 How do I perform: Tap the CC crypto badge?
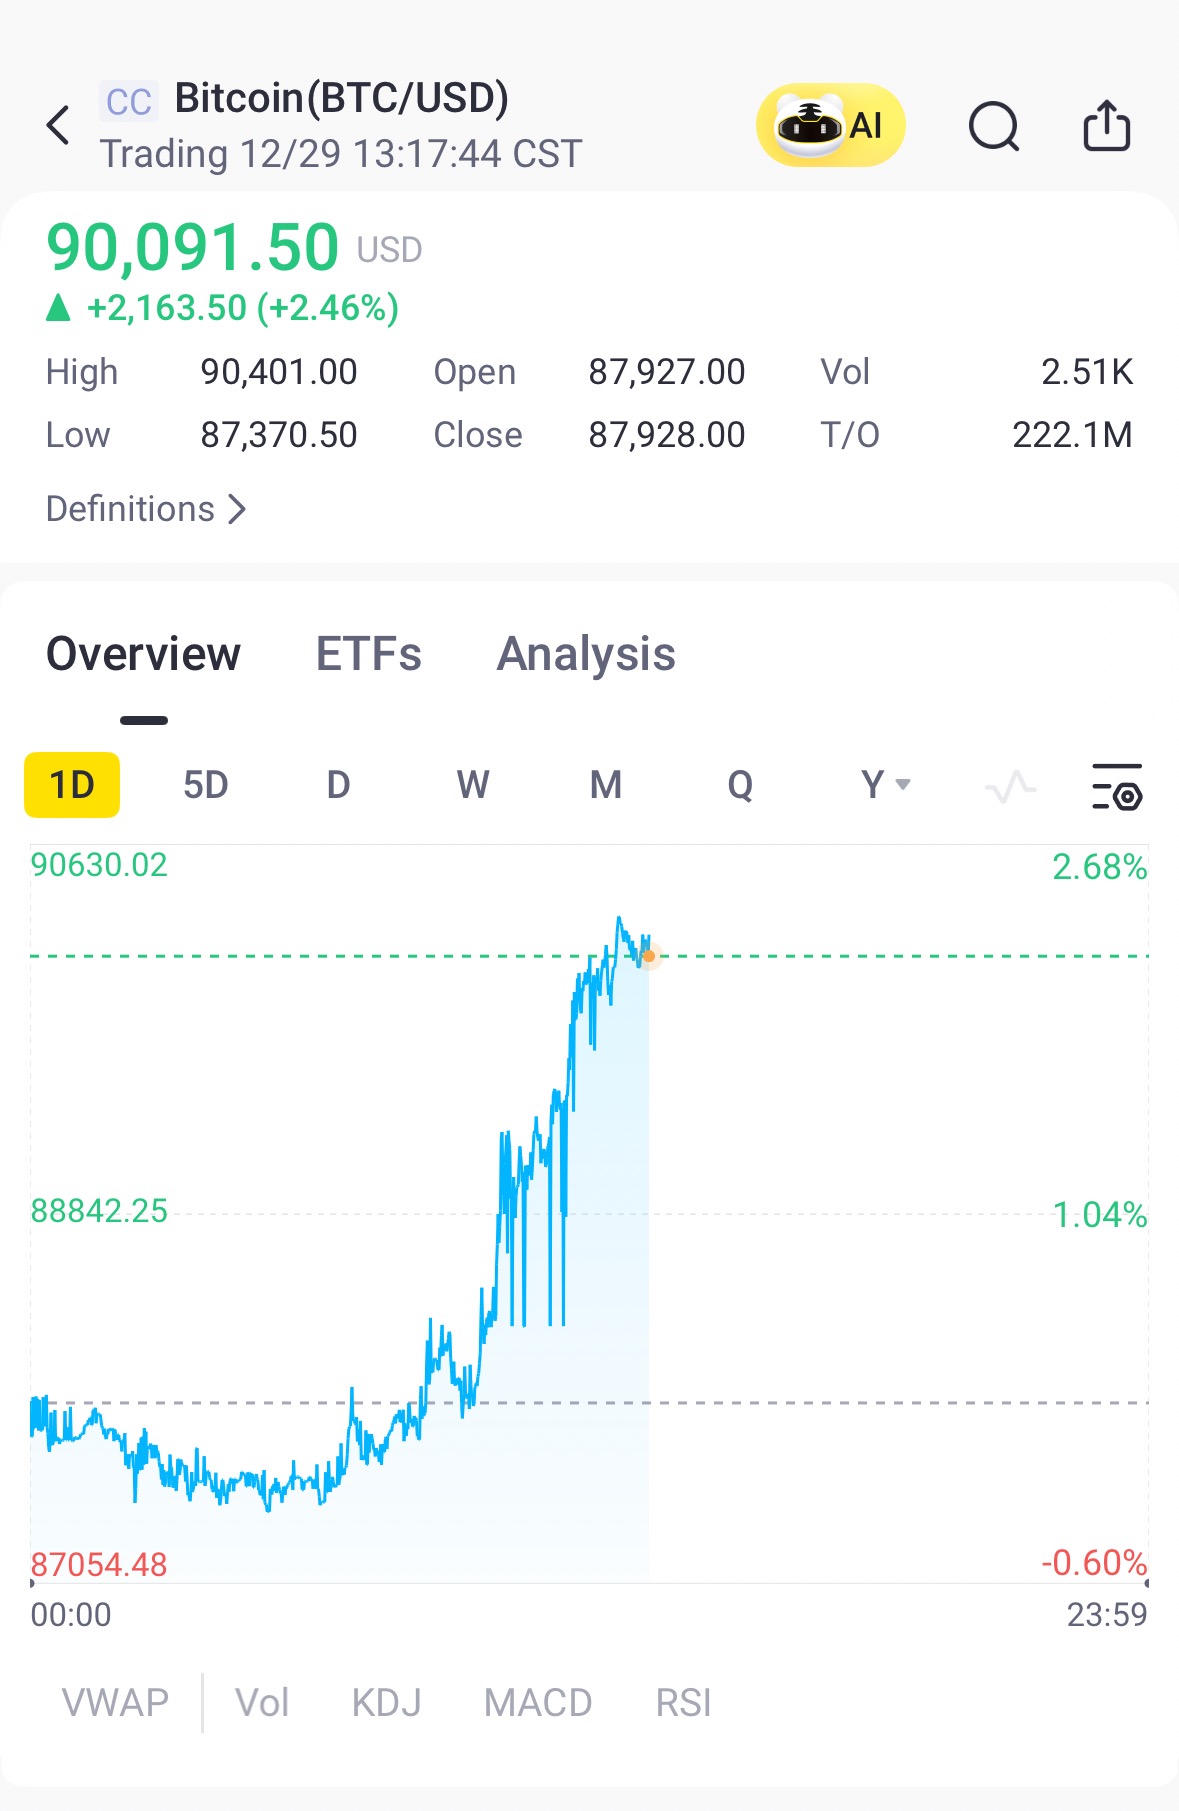(128, 101)
